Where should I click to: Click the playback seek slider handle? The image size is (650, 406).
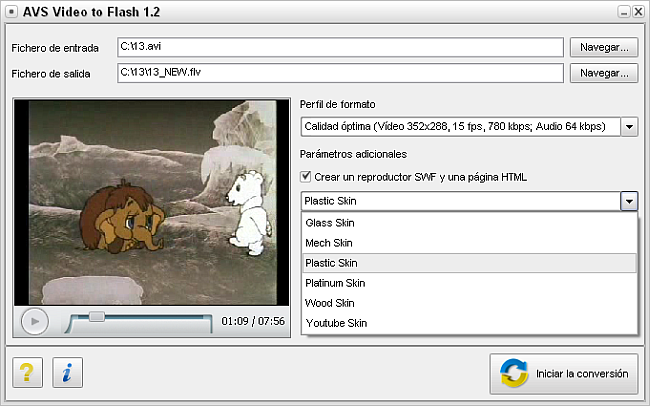(97, 316)
